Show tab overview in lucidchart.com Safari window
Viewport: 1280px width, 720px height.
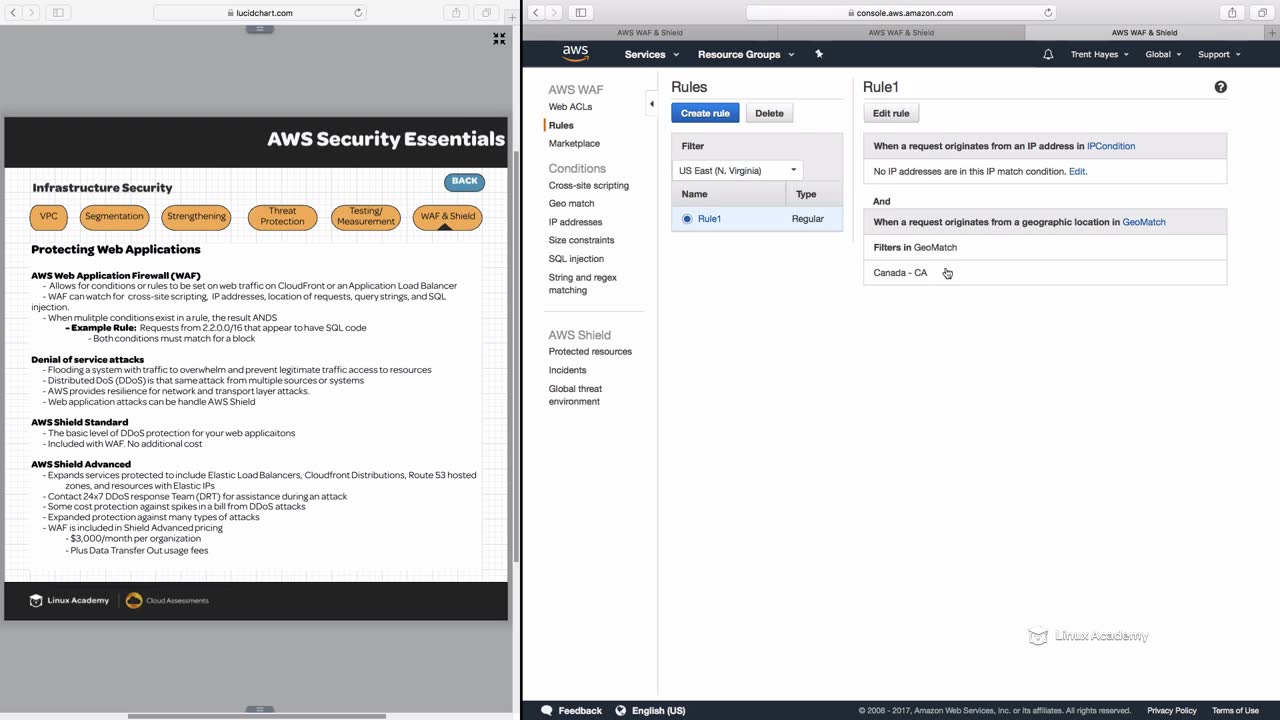[x=486, y=13]
